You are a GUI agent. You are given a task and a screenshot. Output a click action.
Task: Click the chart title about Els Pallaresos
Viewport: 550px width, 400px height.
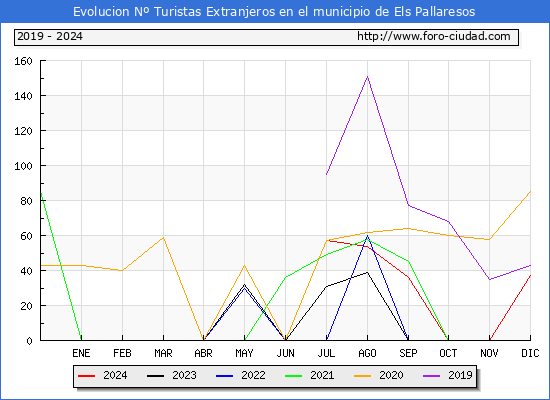click(x=274, y=12)
